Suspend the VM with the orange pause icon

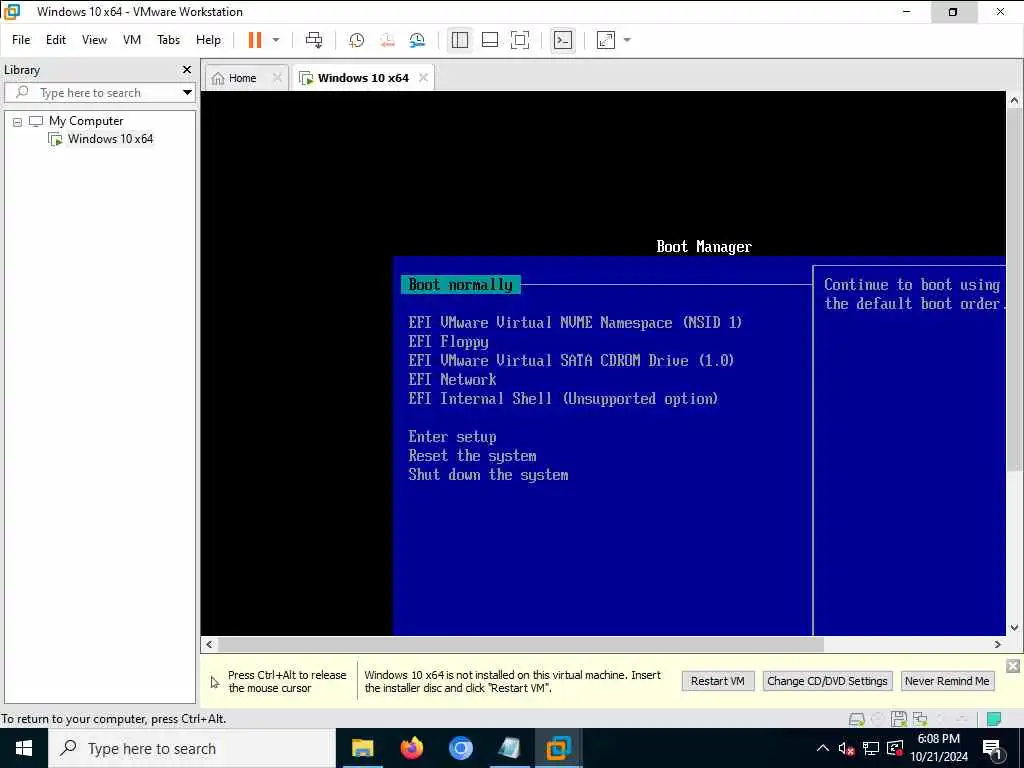[255, 40]
